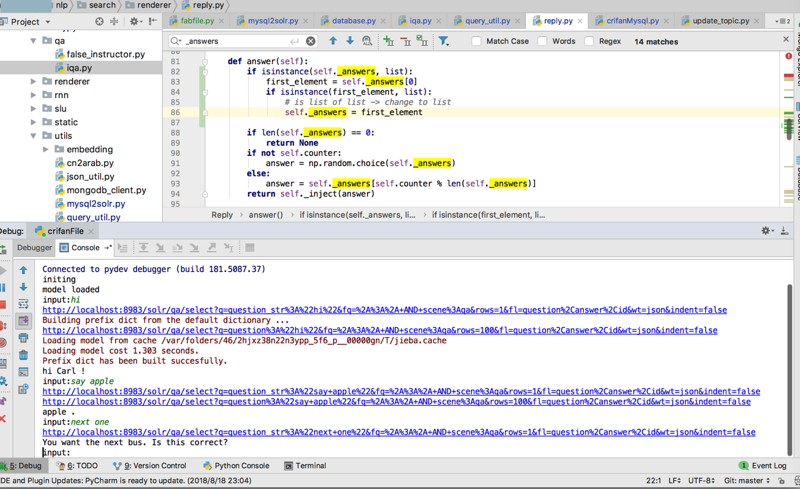Collapse the utils folder
The image size is (800, 489).
tap(34, 136)
